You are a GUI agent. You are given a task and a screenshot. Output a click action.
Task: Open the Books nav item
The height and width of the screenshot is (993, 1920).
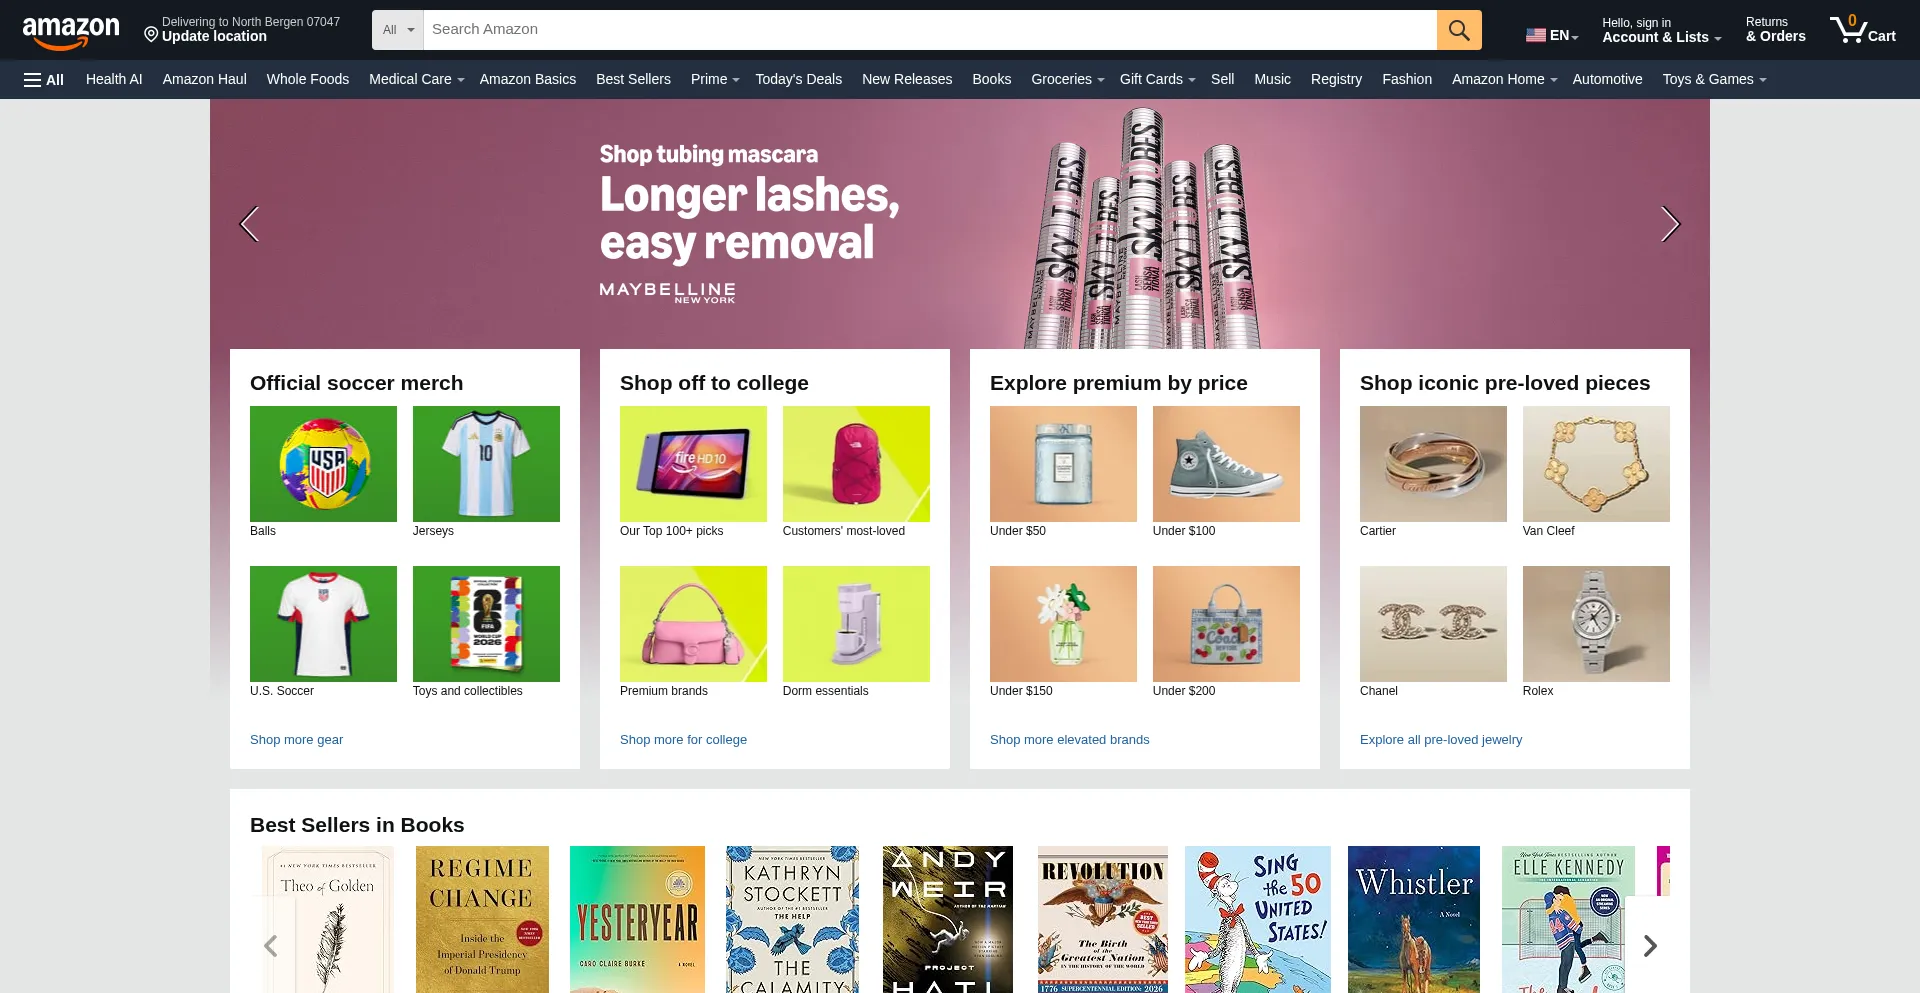992,80
